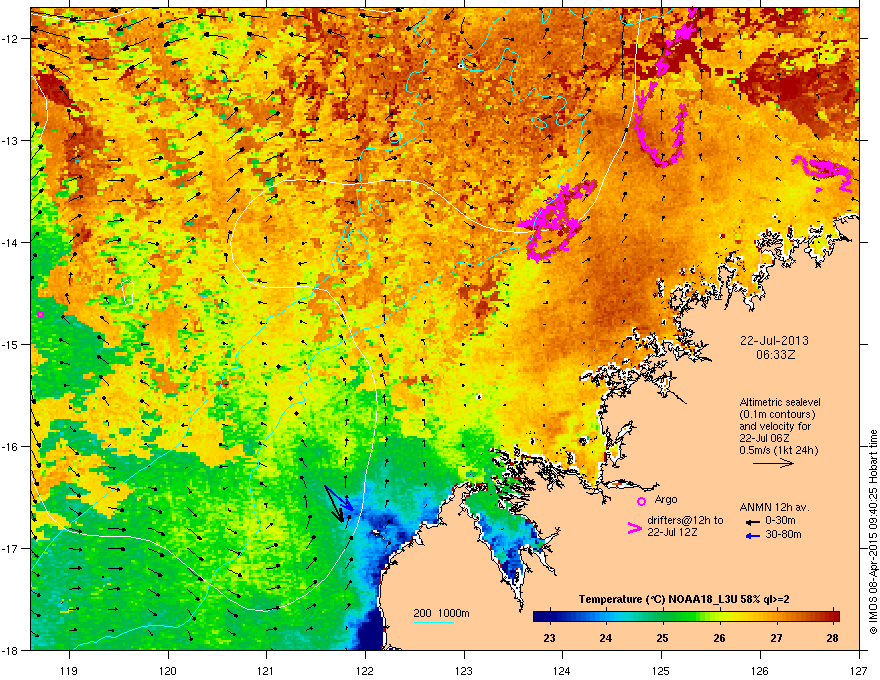Click colorbar tick label 26

[x=719, y=638]
